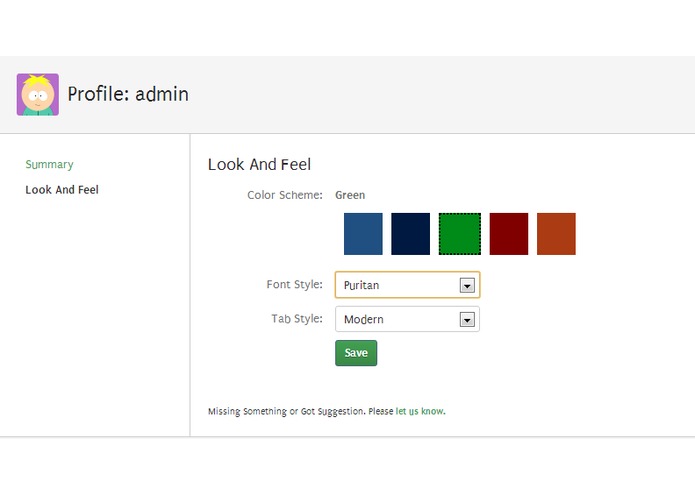The image size is (695, 494).
Task: Open the Summary section in sidebar
Action: (49, 164)
